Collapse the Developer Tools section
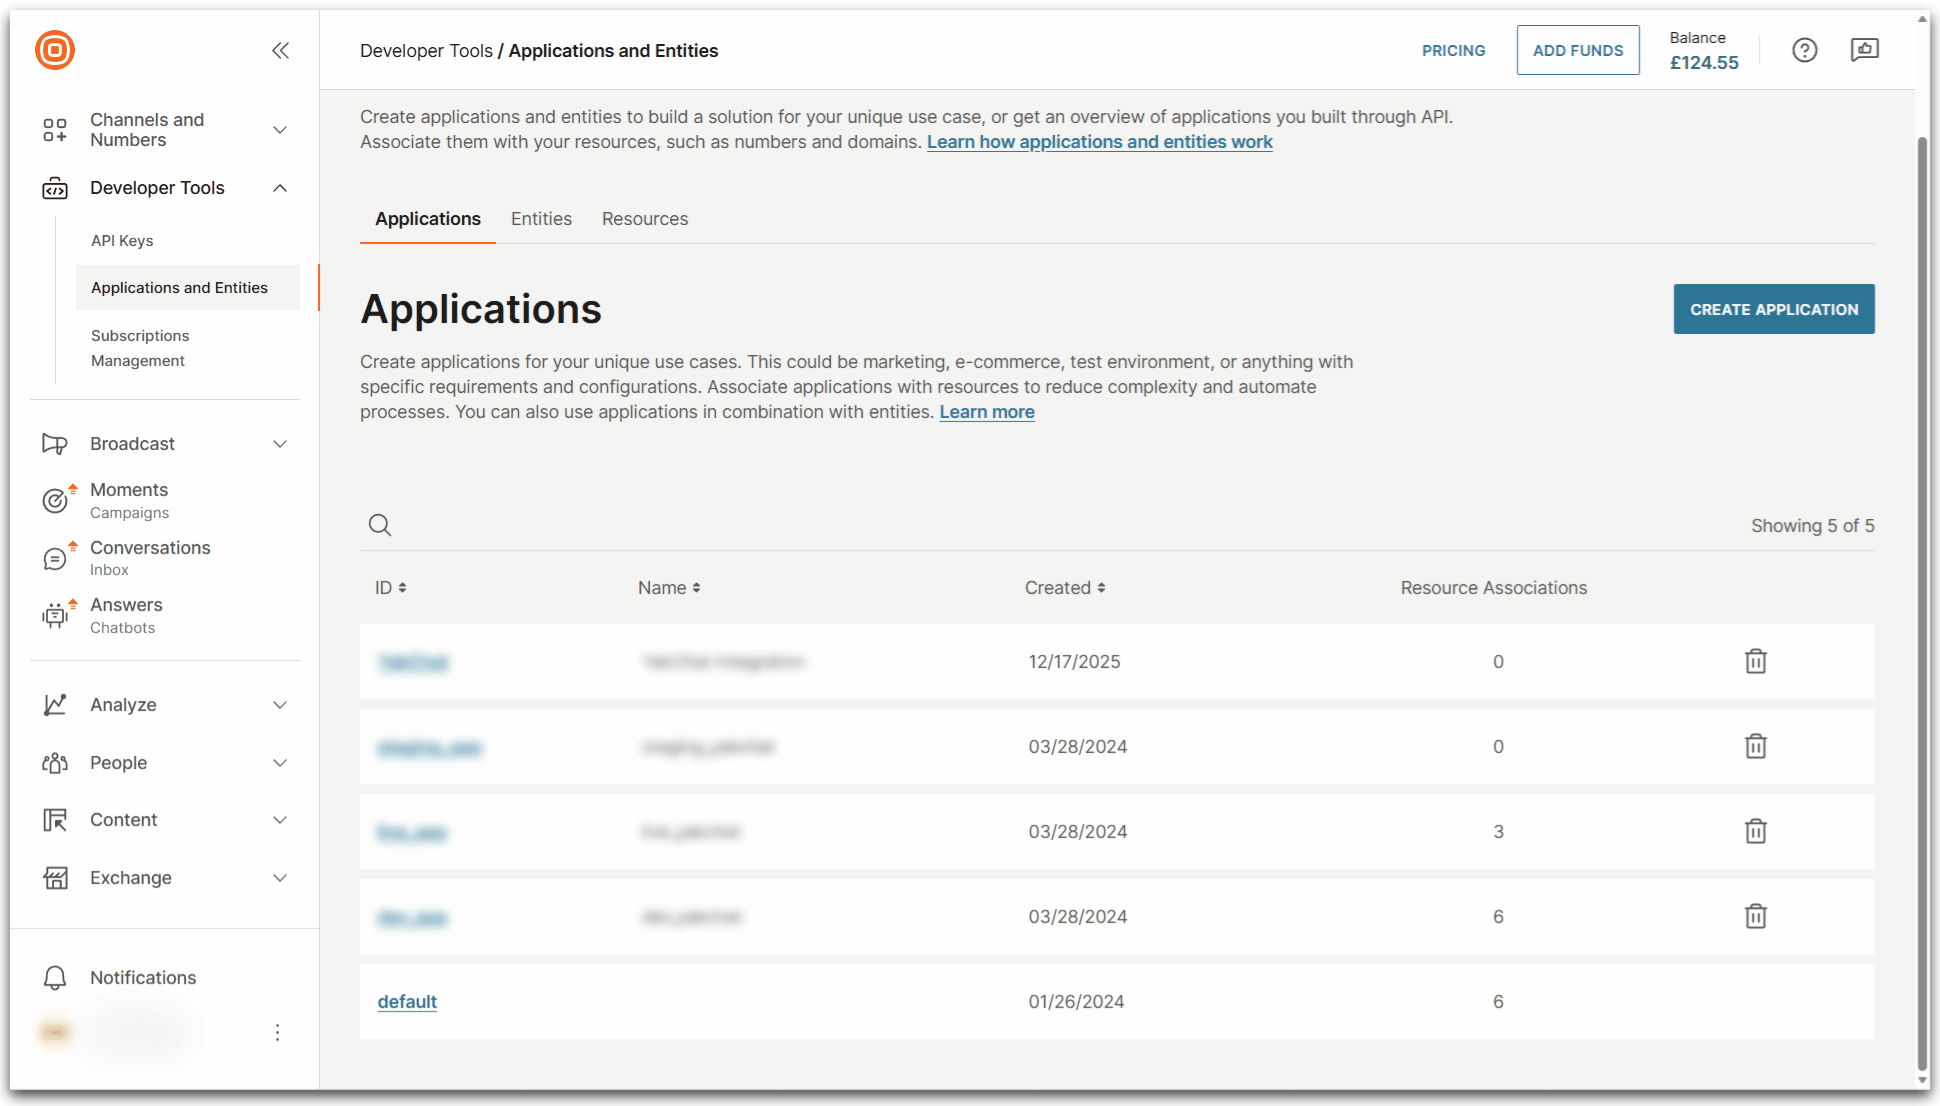Image resolution: width=1940 pixels, height=1106 pixels. [x=280, y=187]
